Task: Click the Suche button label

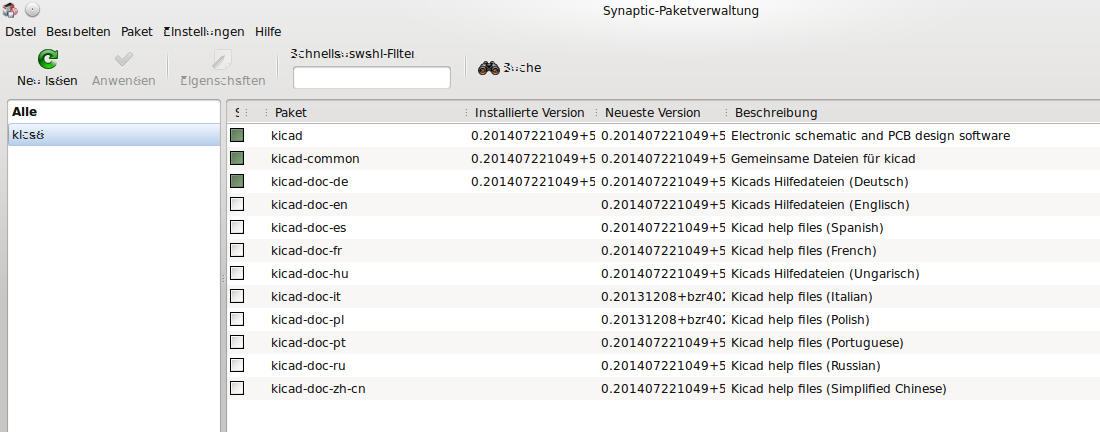Action: (523, 68)
